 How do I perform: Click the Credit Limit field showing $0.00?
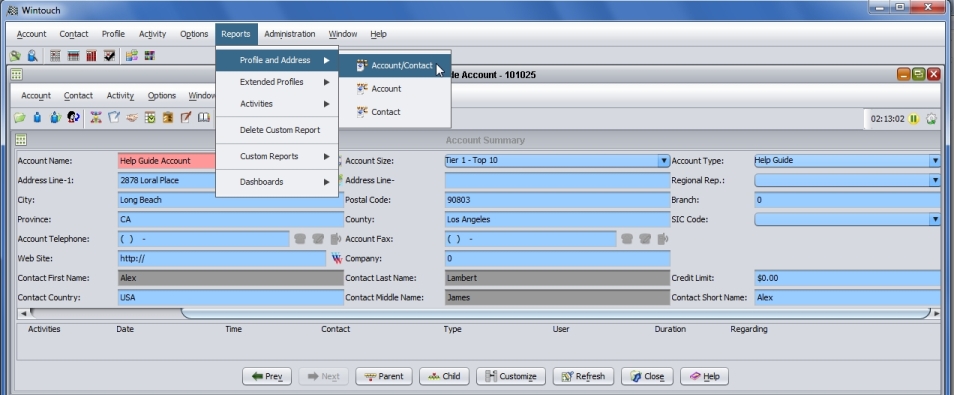click(x=848, y=278)
